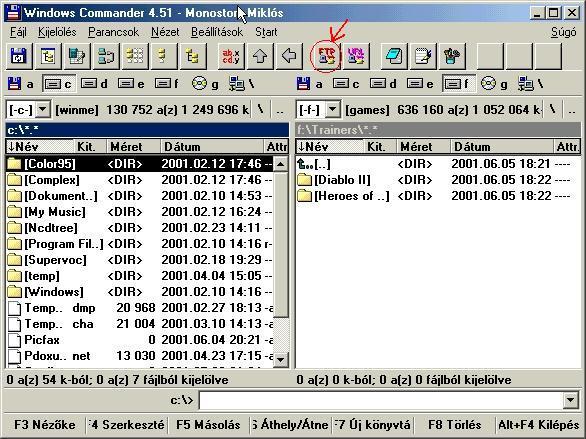
Task: Click the F3 Nézőke button
Action: pyautogui.click(x=44, y=425)
